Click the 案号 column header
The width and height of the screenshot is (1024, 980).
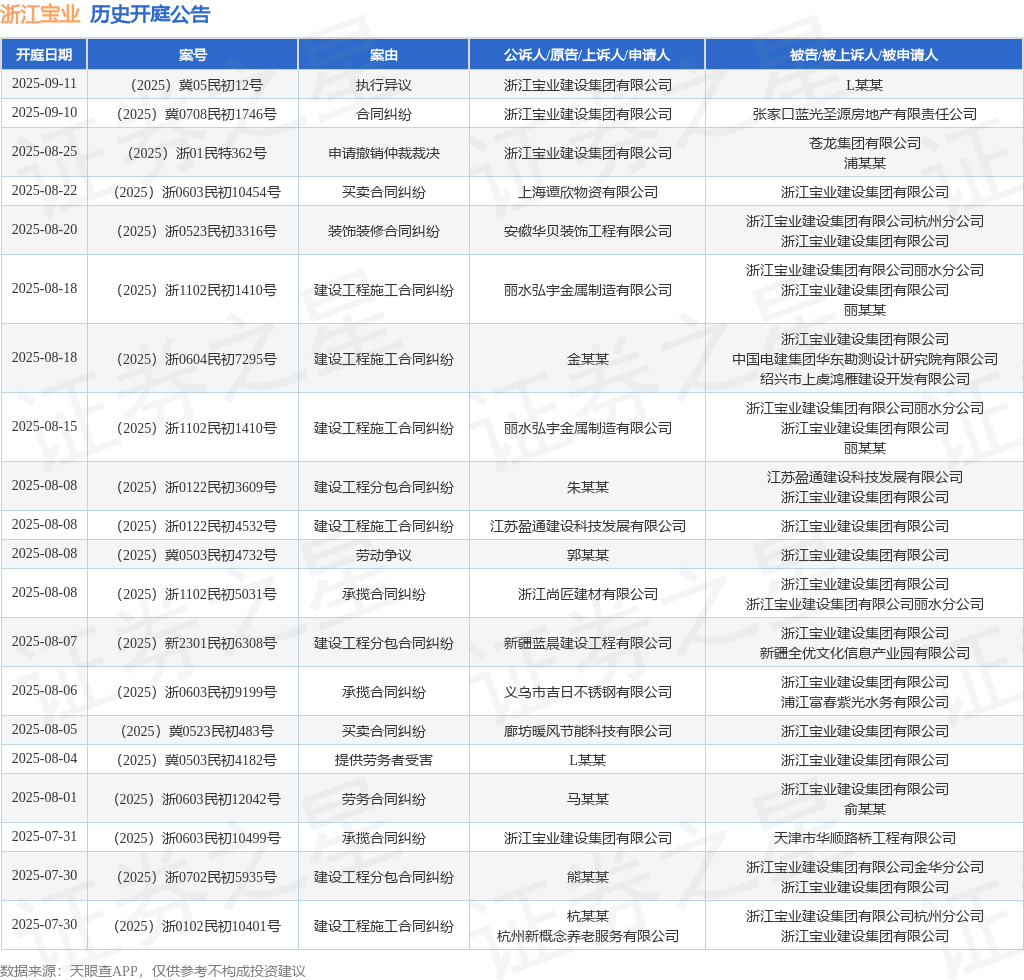click(193, 55)
